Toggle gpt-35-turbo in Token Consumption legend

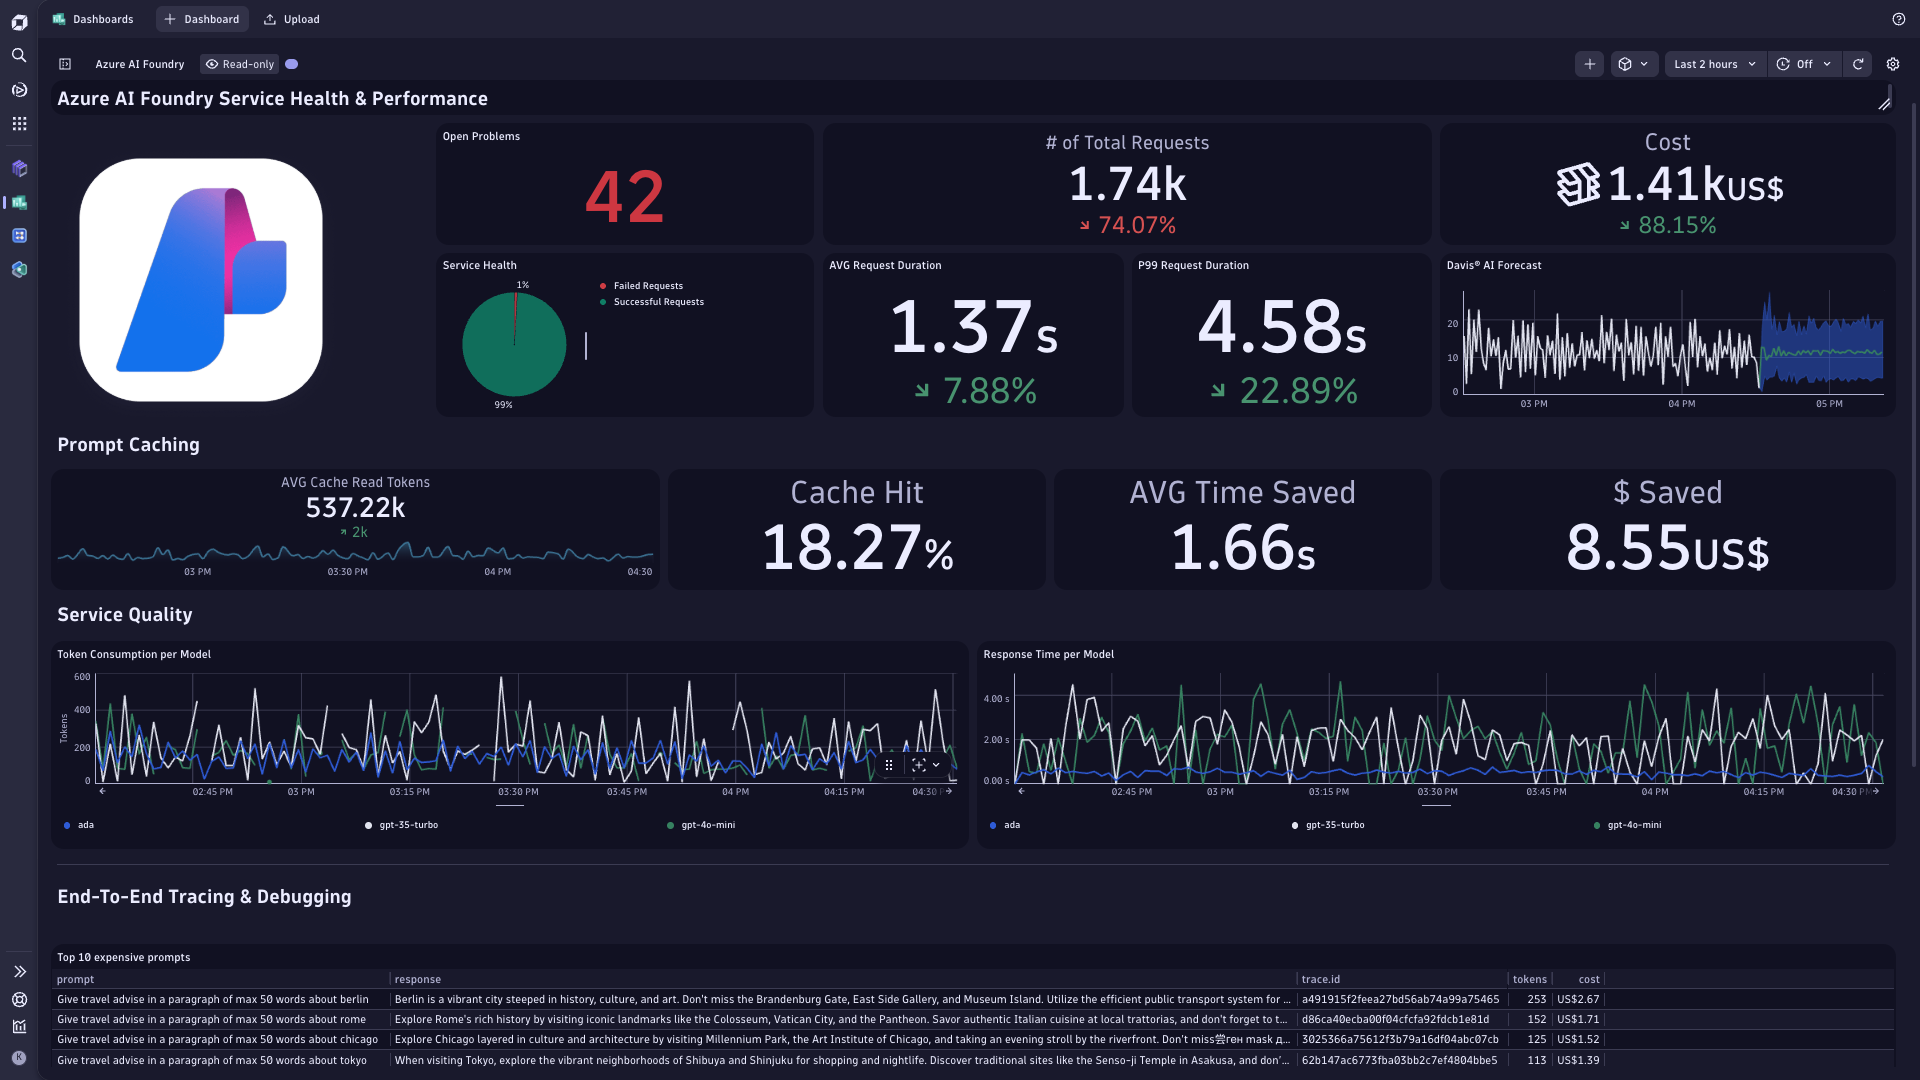pyautogui.click(x=401, y=826)
